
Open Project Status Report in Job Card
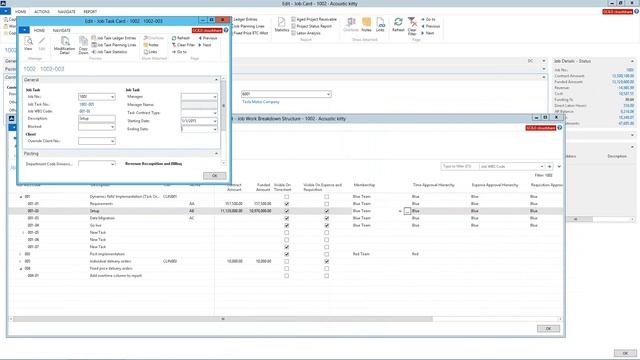pos(311,26)
